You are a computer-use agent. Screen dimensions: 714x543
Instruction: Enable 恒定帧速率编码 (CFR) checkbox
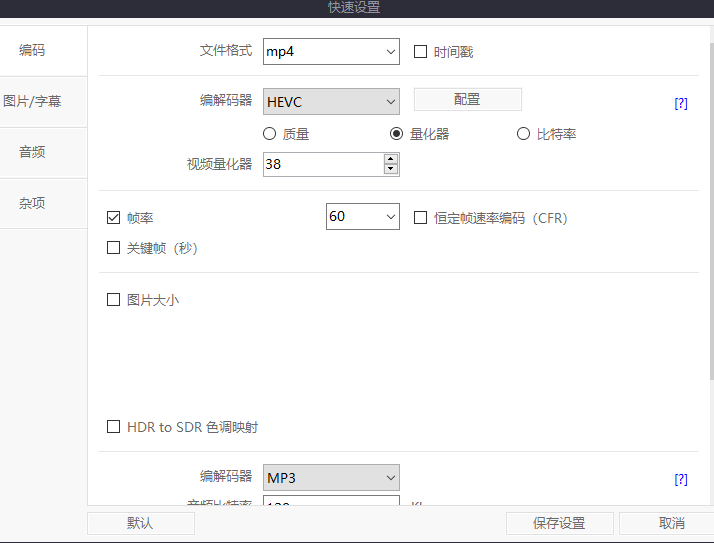pos(421,217)
